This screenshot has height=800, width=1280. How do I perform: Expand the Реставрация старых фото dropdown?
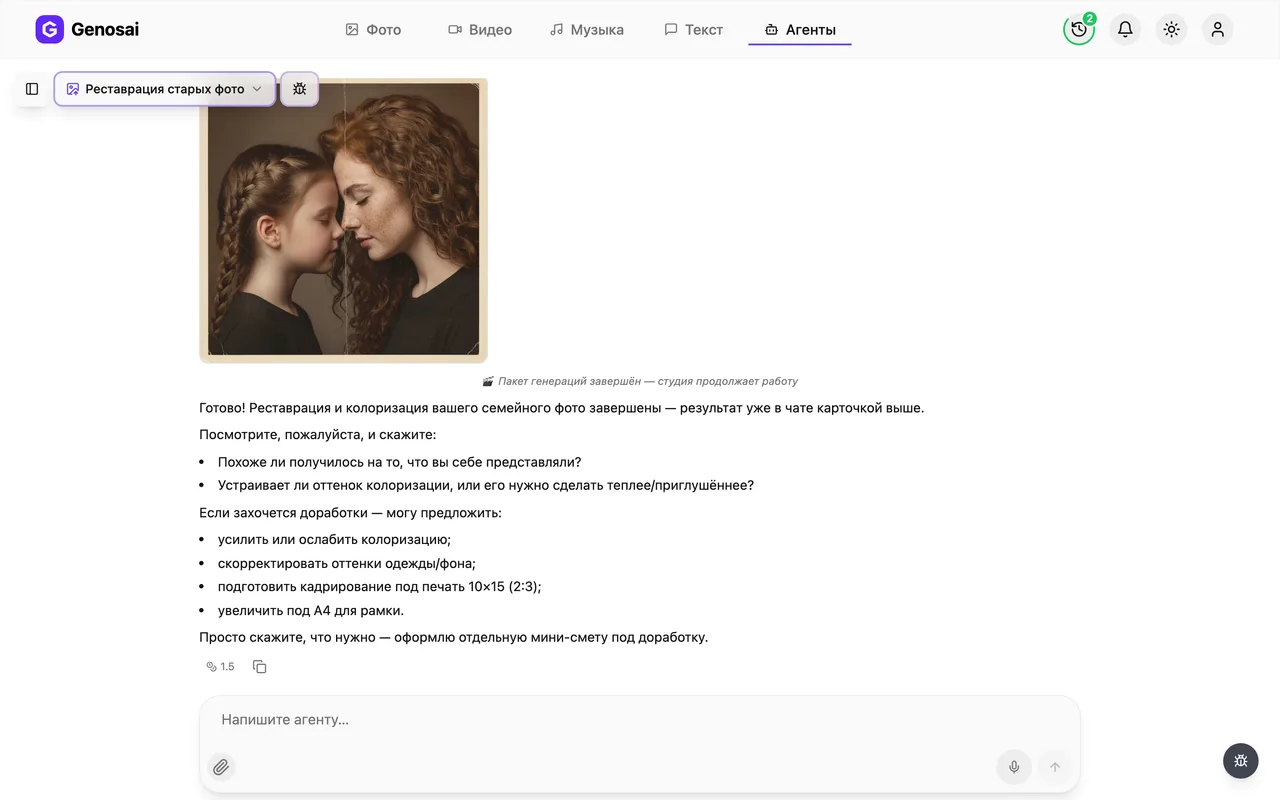[x=164, y=89]
